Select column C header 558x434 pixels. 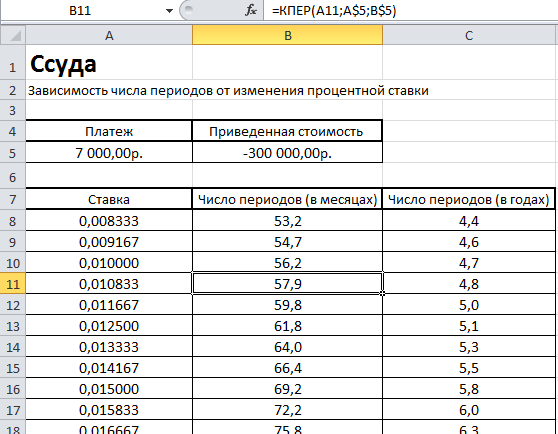point(469,35)
